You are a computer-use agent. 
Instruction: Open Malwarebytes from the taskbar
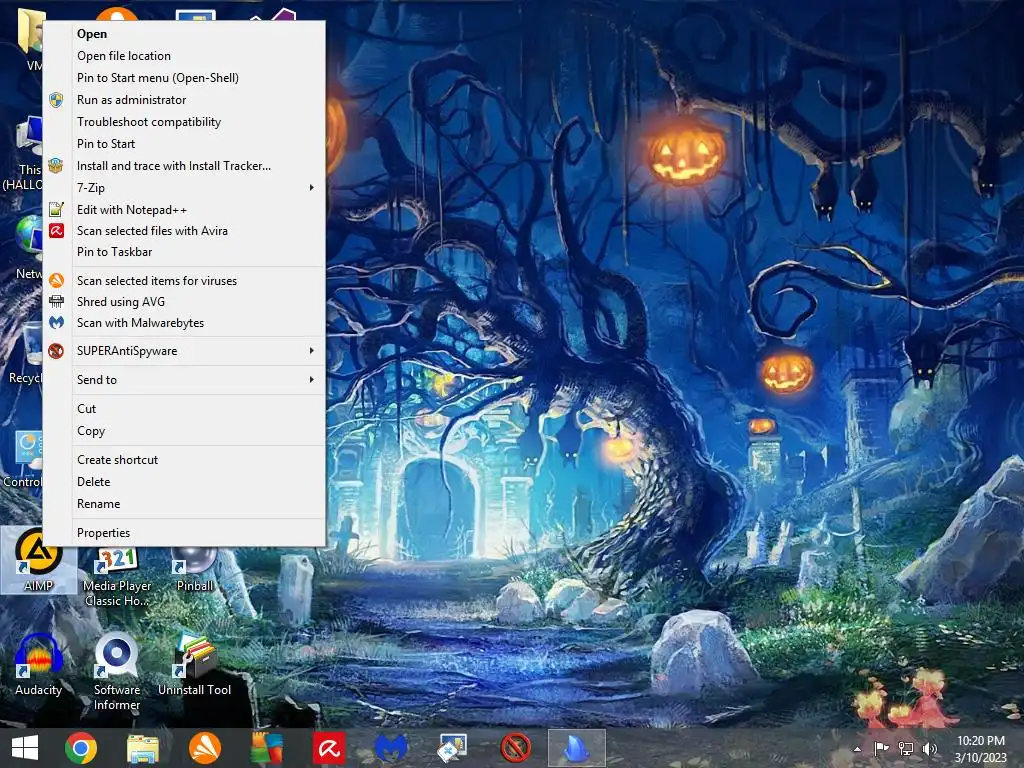(391, 748)
